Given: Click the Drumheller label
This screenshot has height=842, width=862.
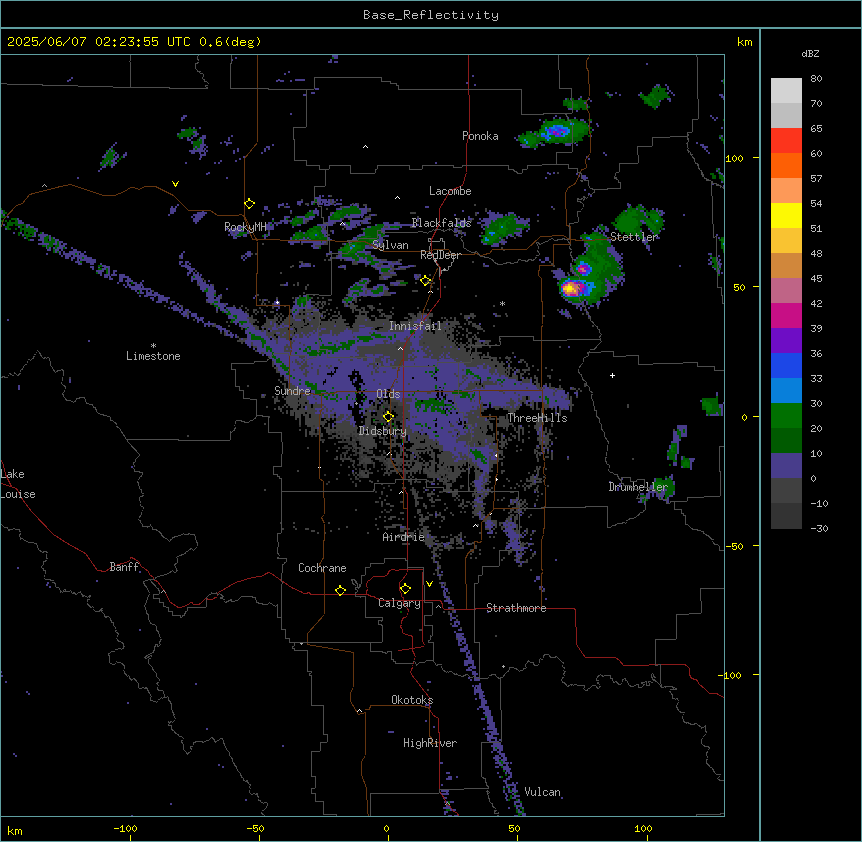Looking at the screenshot, I should [x=638, y=487].
